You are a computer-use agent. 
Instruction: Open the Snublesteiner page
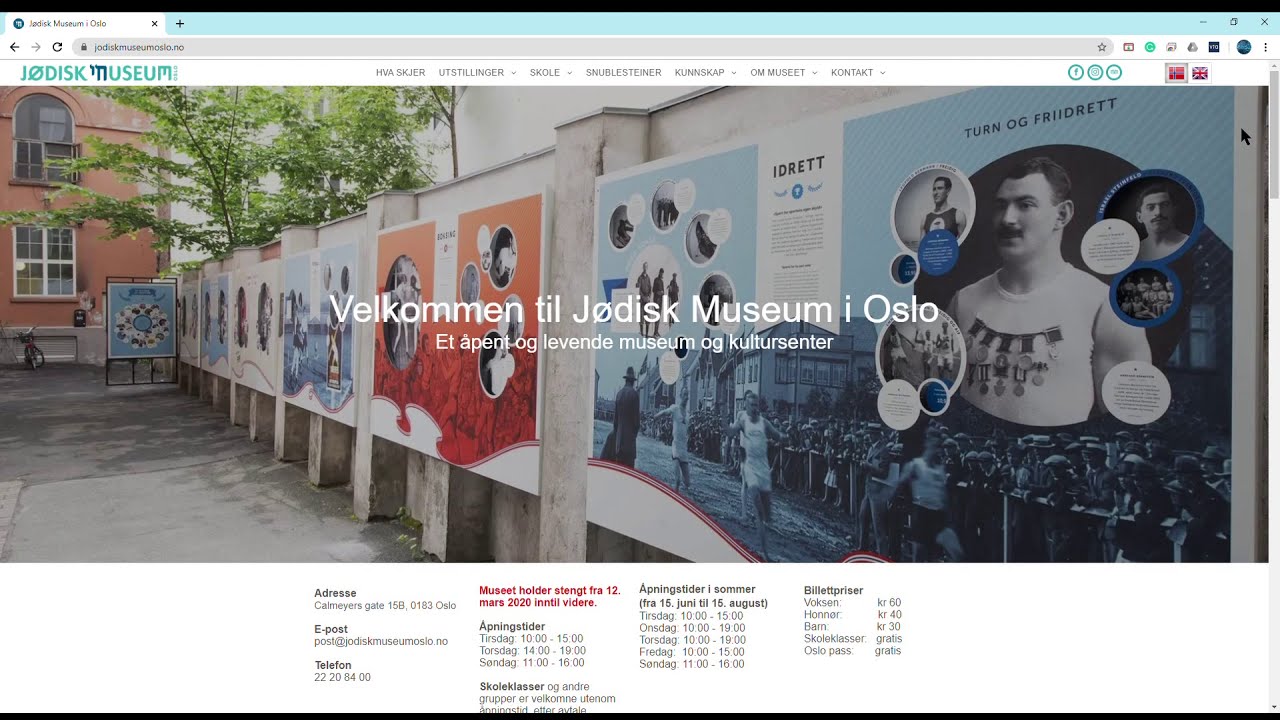(x=624, y=72)
